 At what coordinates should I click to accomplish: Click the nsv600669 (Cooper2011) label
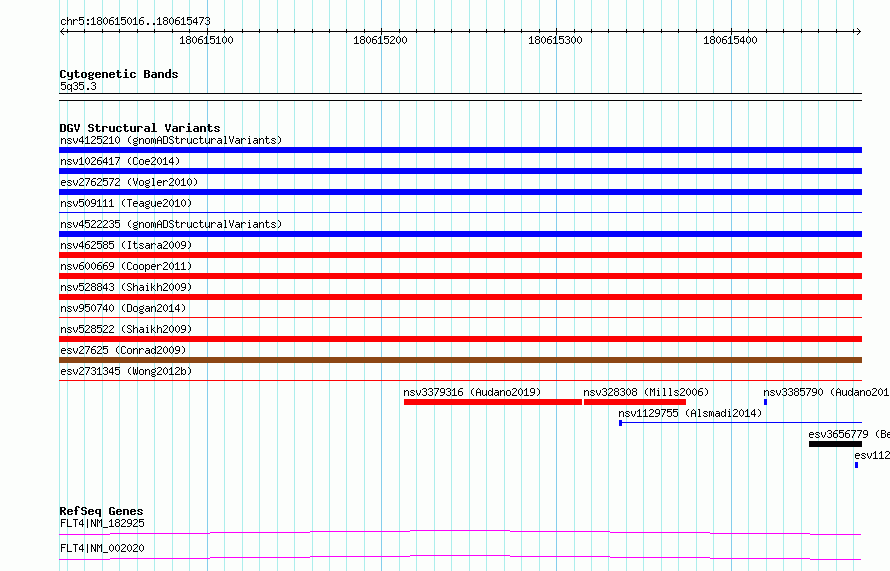click(126, 266)
